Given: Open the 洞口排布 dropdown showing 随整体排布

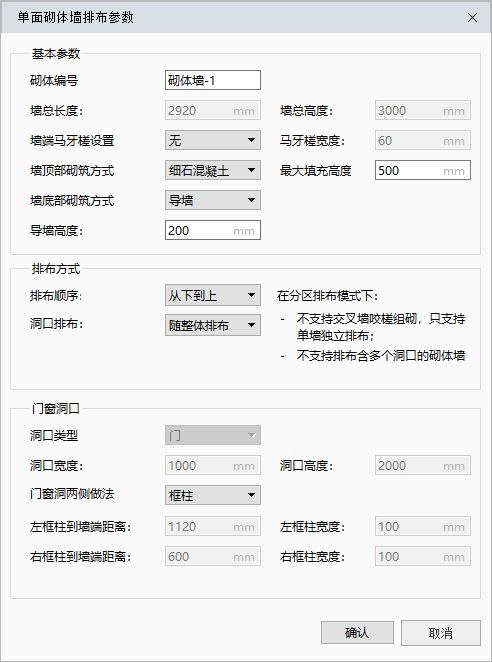Looking at the screenshot, I should (213, 325).
